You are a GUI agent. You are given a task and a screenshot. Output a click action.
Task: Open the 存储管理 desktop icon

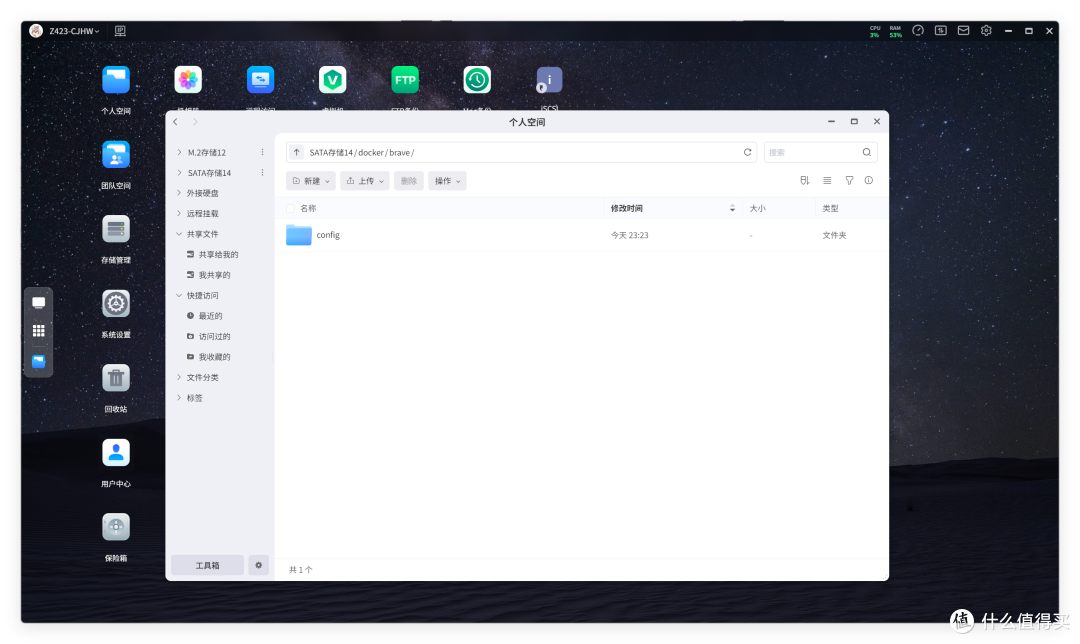tap(116, 229)
